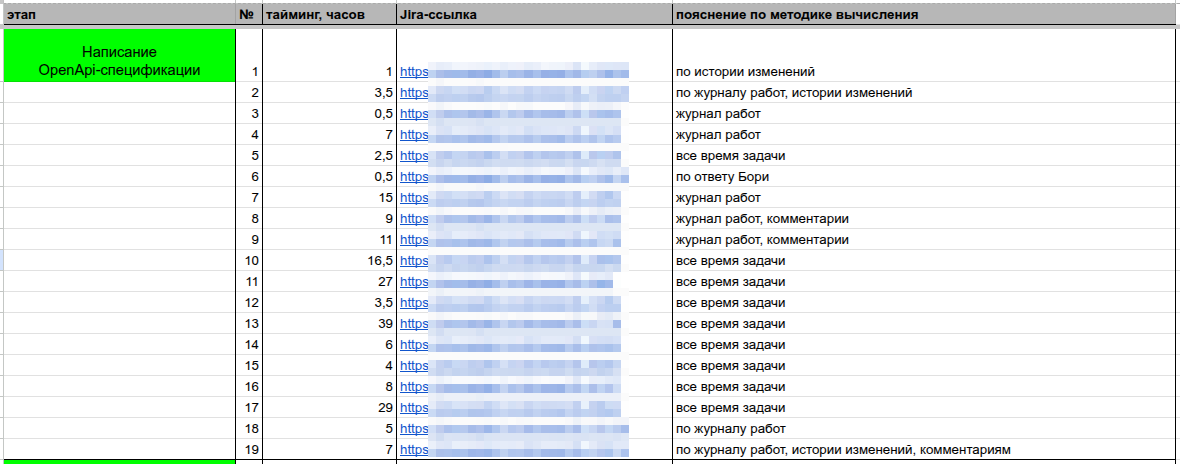Select the timing cell with value 27
The image size is (1180, 464).
329,282
